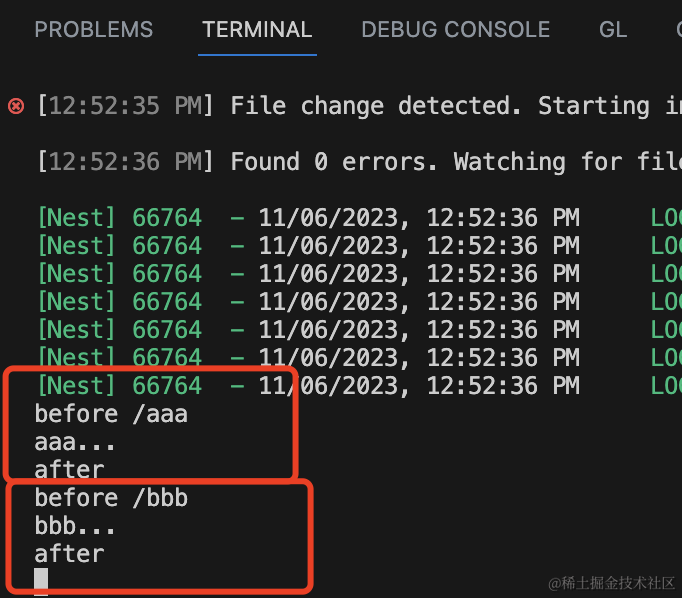Open the DEBUG CONSOLE tab

[x=455, y=30]
